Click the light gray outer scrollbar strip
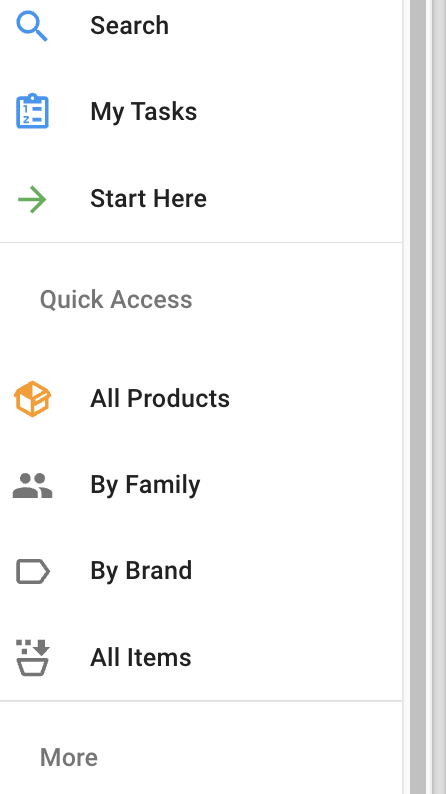This screenshot has height=794, width=446. 438,397
